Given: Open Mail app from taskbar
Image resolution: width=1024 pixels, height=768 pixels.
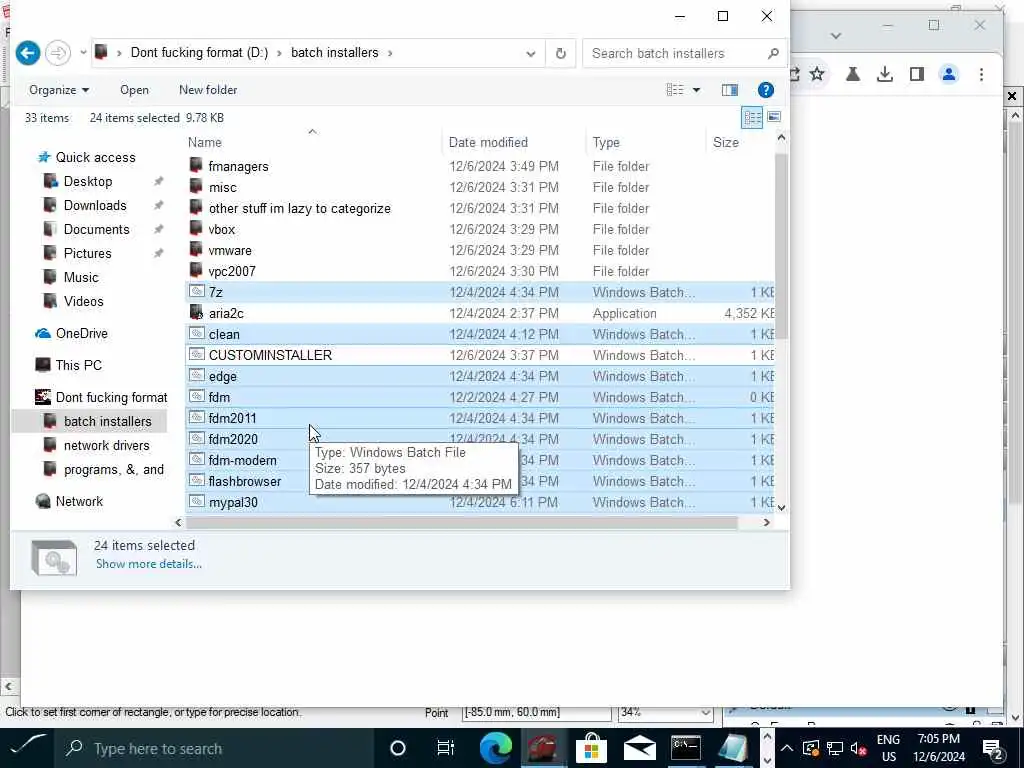Looking at the screenshot, I should (x=639, y=748).
